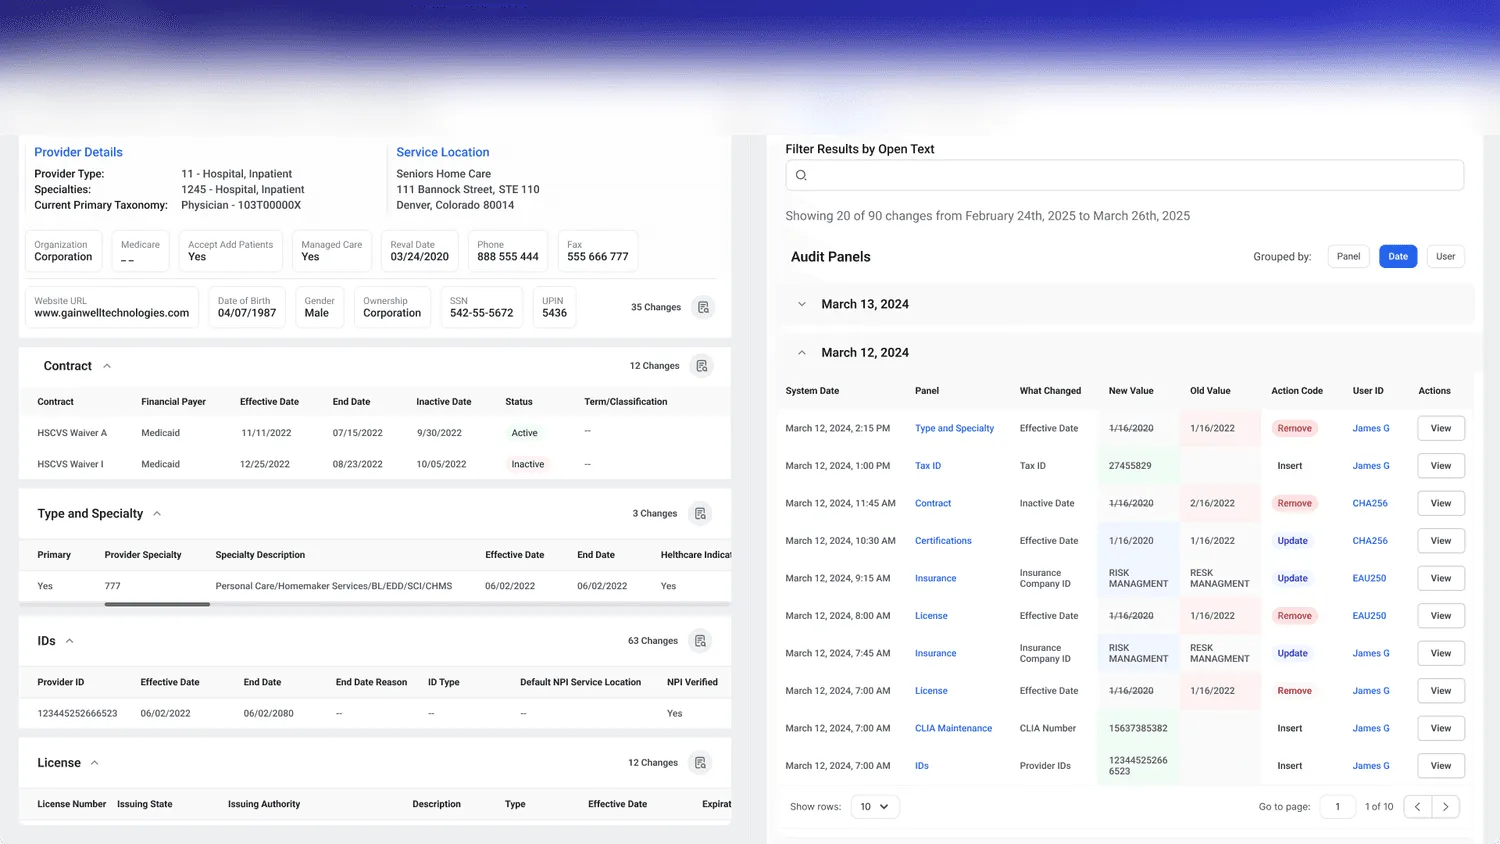Open License section audit log icon
The image size is (1500, 844).
coord(700,763)
